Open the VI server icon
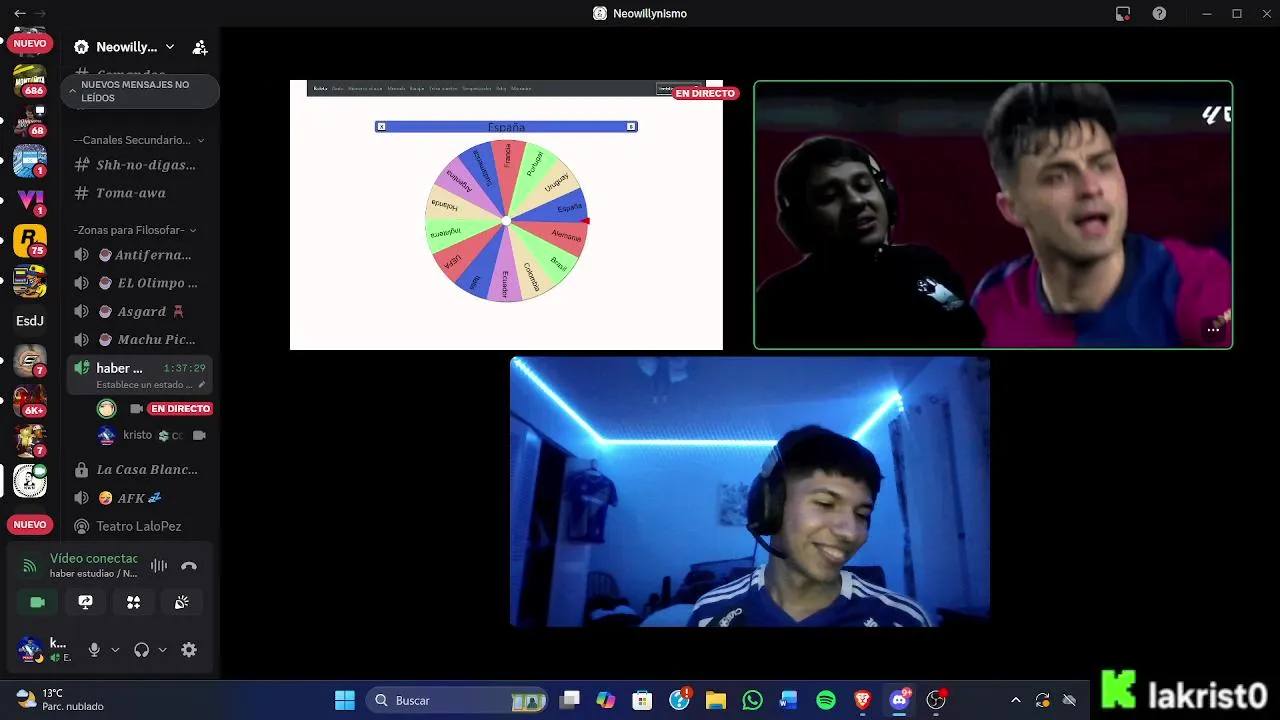 (30, 201)
